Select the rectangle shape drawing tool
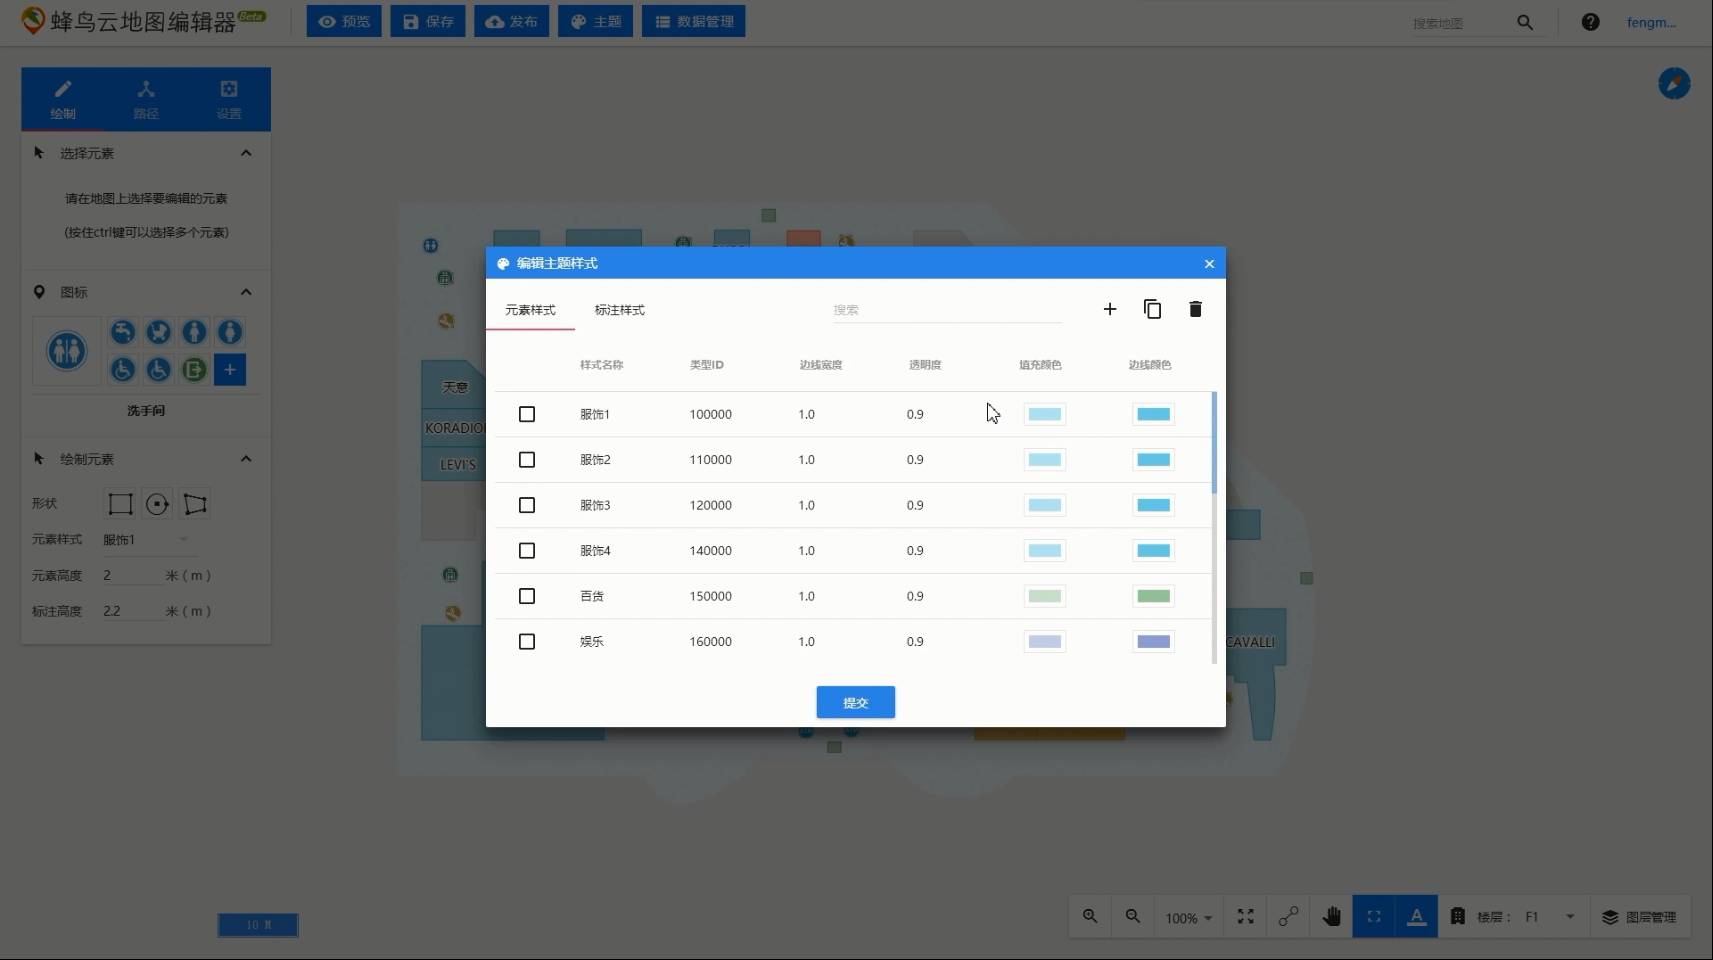 point(120,504)
